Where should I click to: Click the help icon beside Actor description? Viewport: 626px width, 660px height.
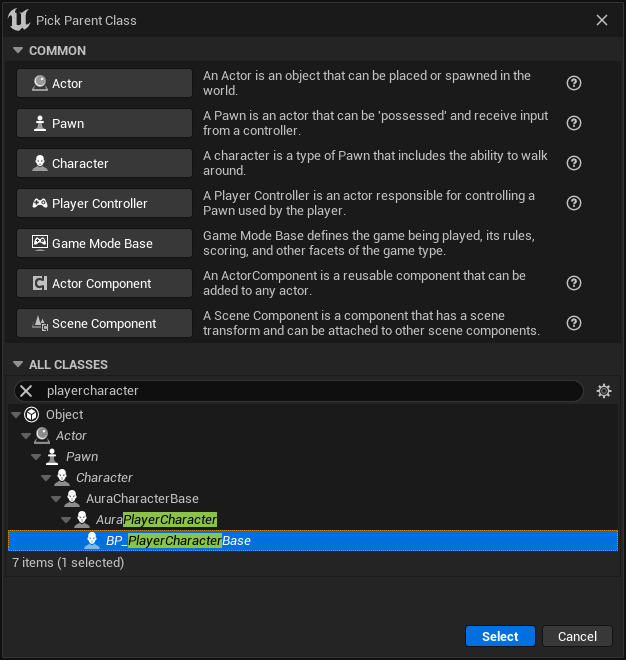tap(574, 83)
